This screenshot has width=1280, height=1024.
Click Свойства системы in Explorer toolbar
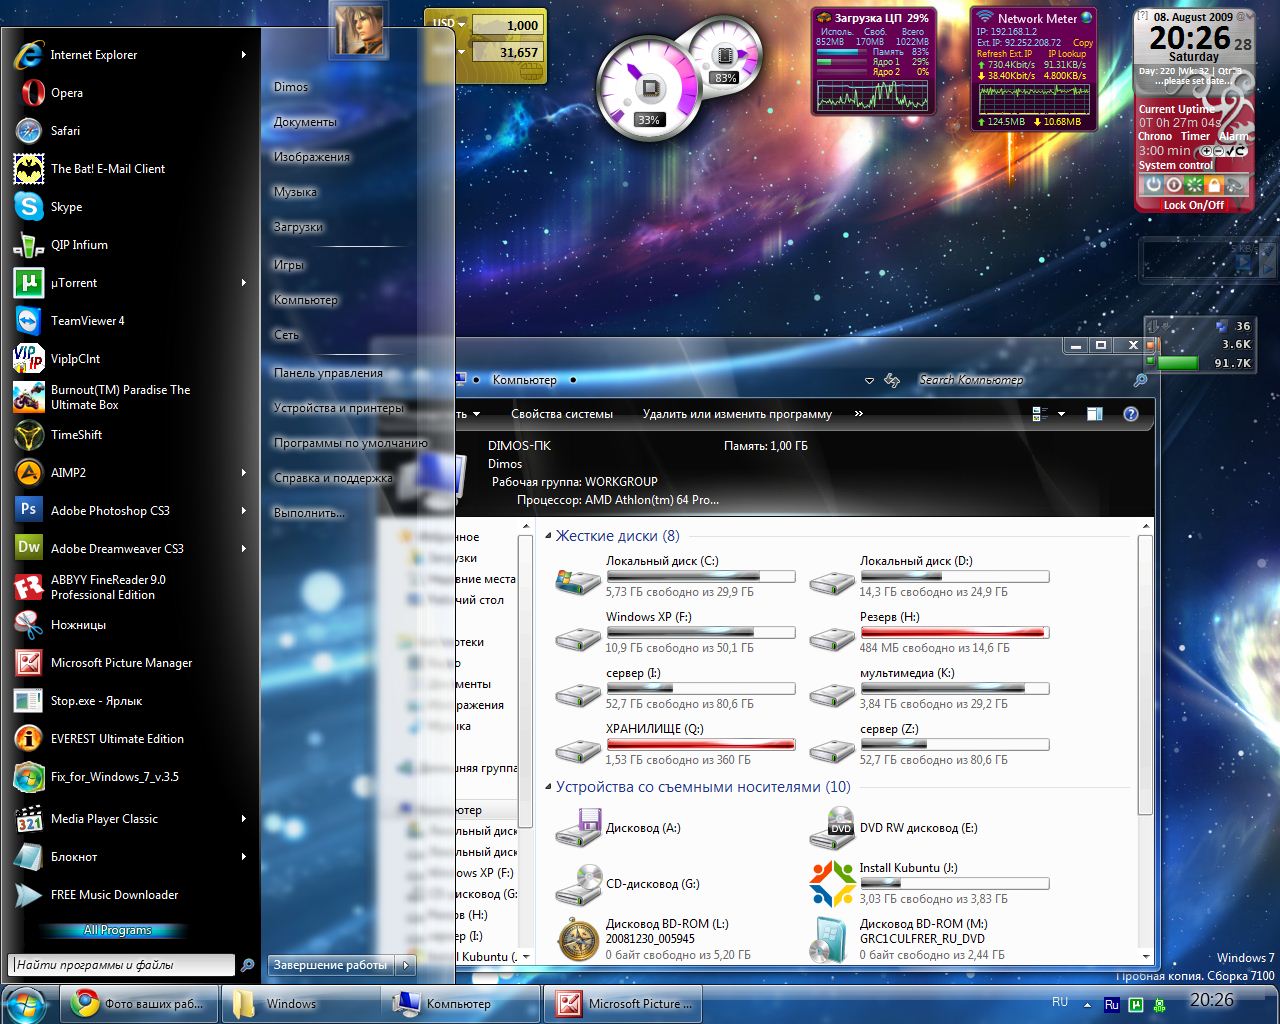[562, 414]
